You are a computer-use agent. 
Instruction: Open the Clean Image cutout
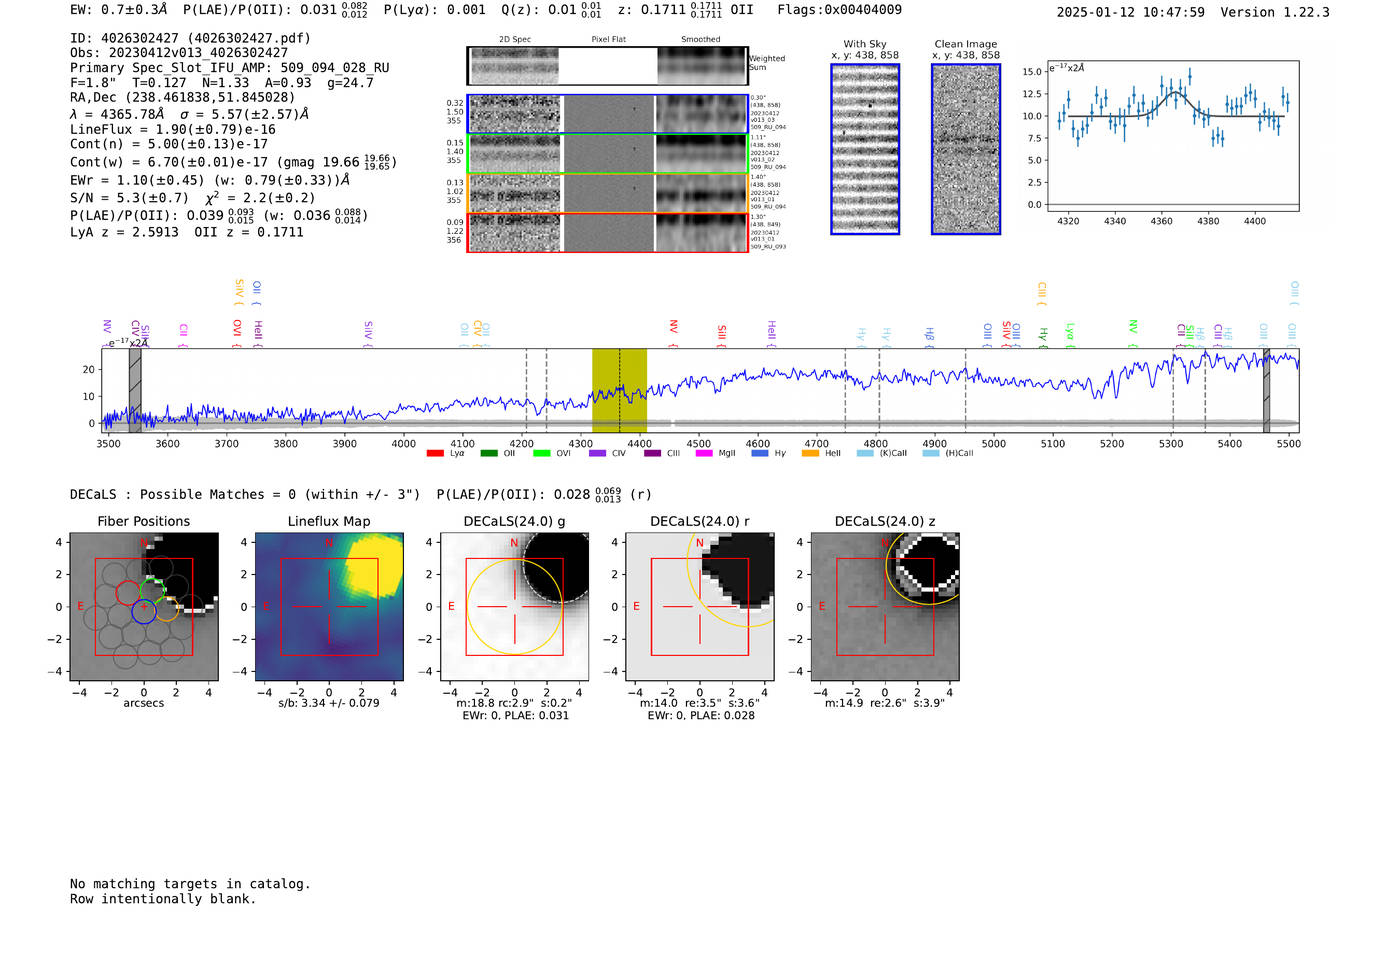click(x=966, y=149)
